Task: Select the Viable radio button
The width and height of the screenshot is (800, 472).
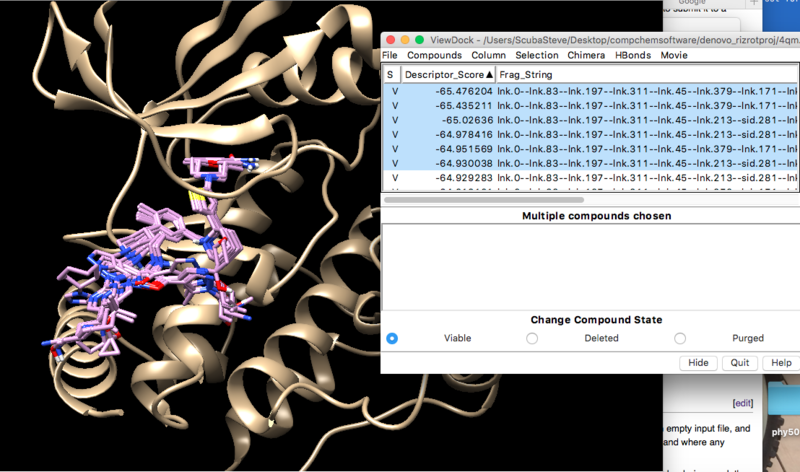Action: coord(392,338)
